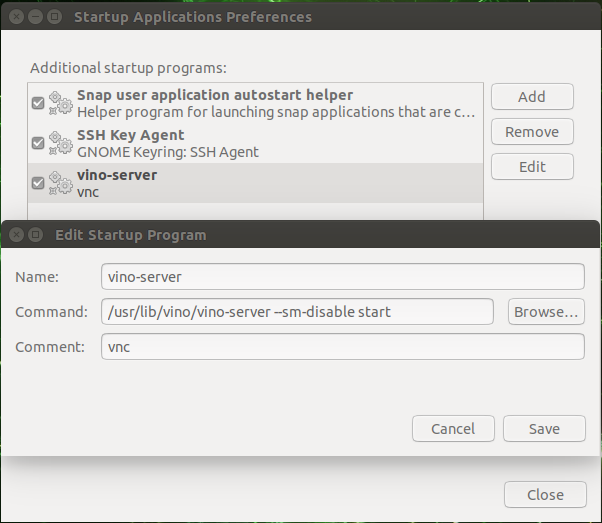Select the 'Snap user application autostart helper' entry
Screen dimensions: 602x523
click(255, 103)
